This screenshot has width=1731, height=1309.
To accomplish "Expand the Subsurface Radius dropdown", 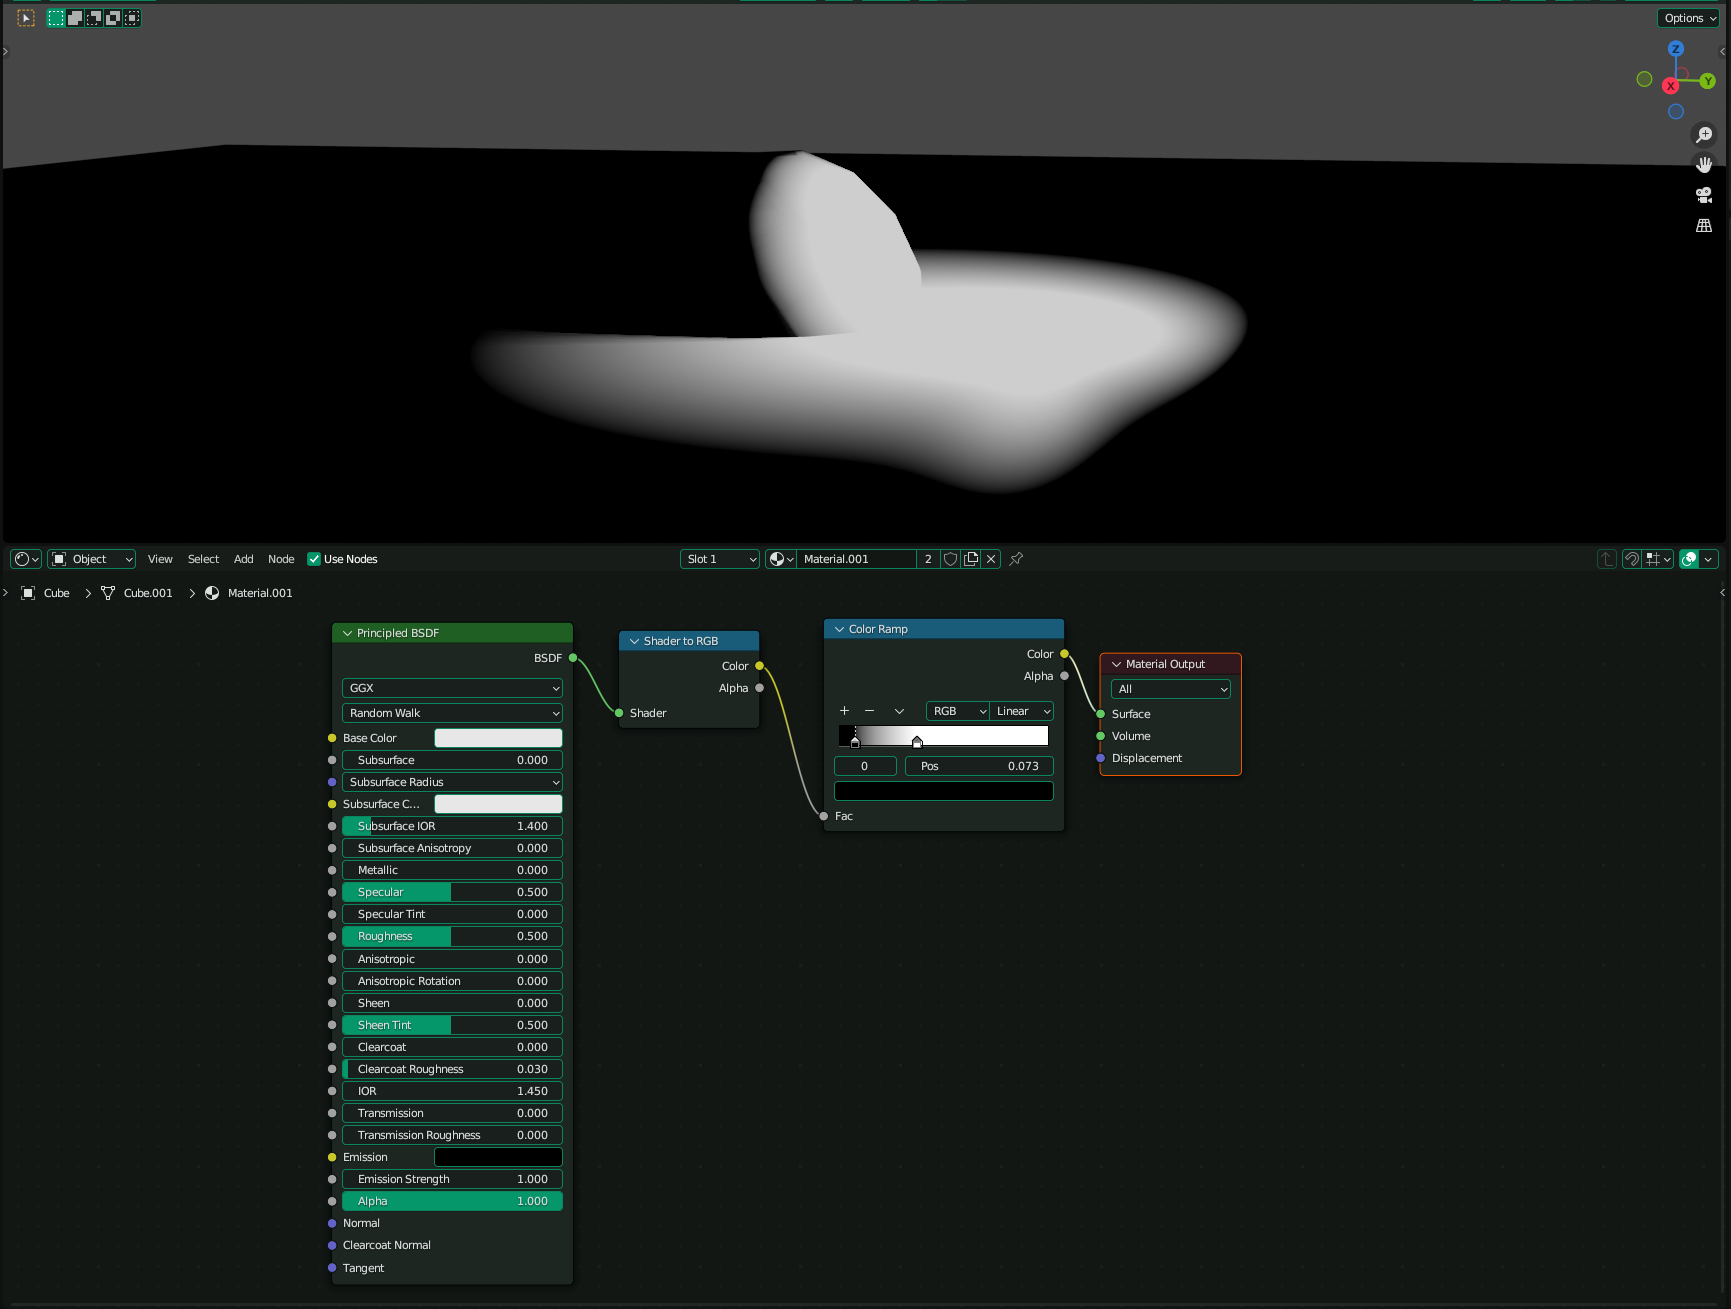I will [452, 782].
